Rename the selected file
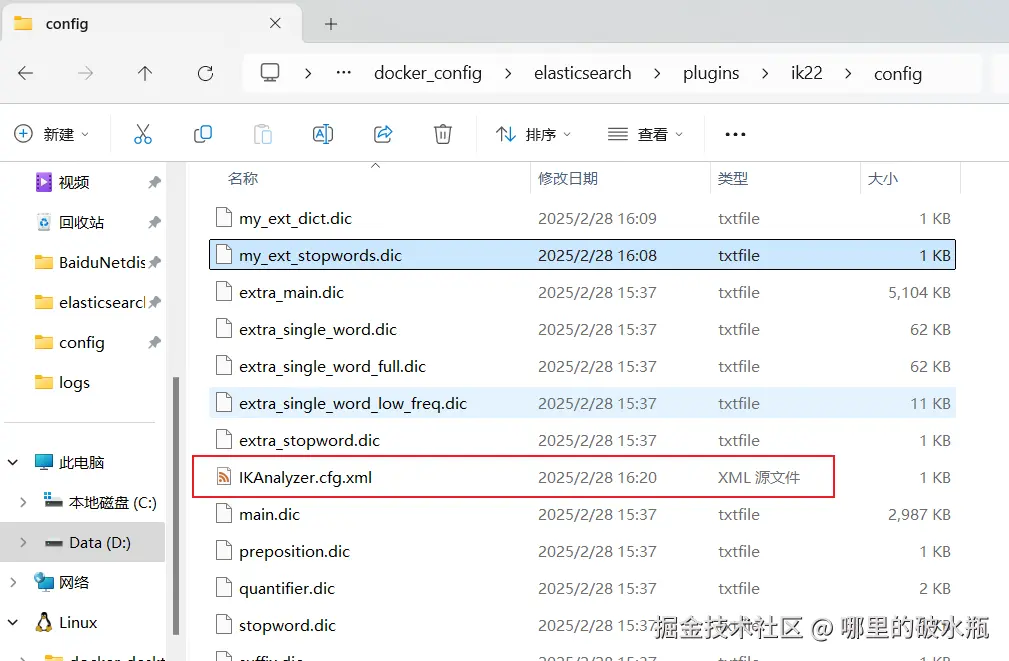Screen dimensions: 1009x661 pos(322,134)
